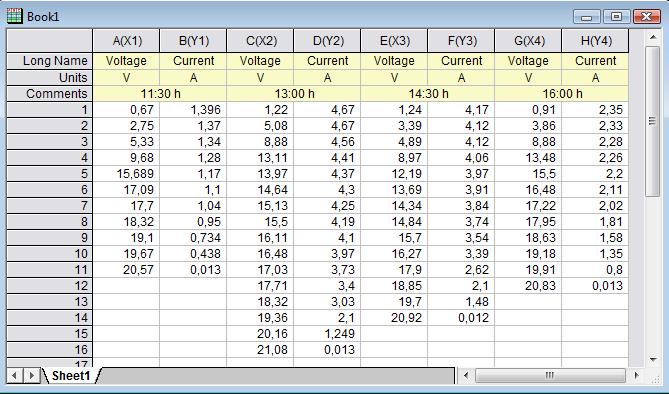Select cell with value 2,35

tap(595, 110)
